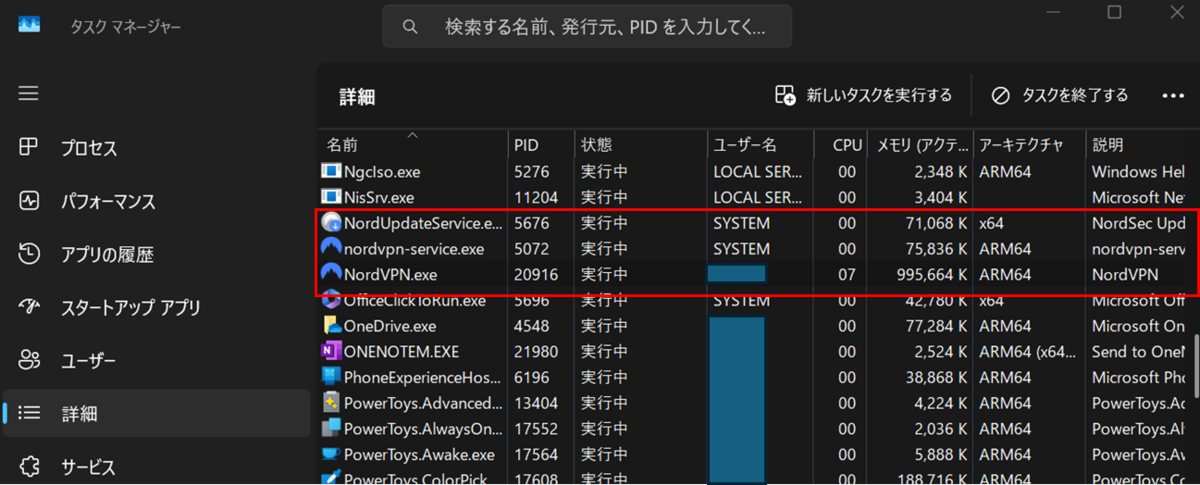Viewport: 1200px width, 485px height.
Task: Click the 詳細 sidebar list icon
Action: point(29,413)
